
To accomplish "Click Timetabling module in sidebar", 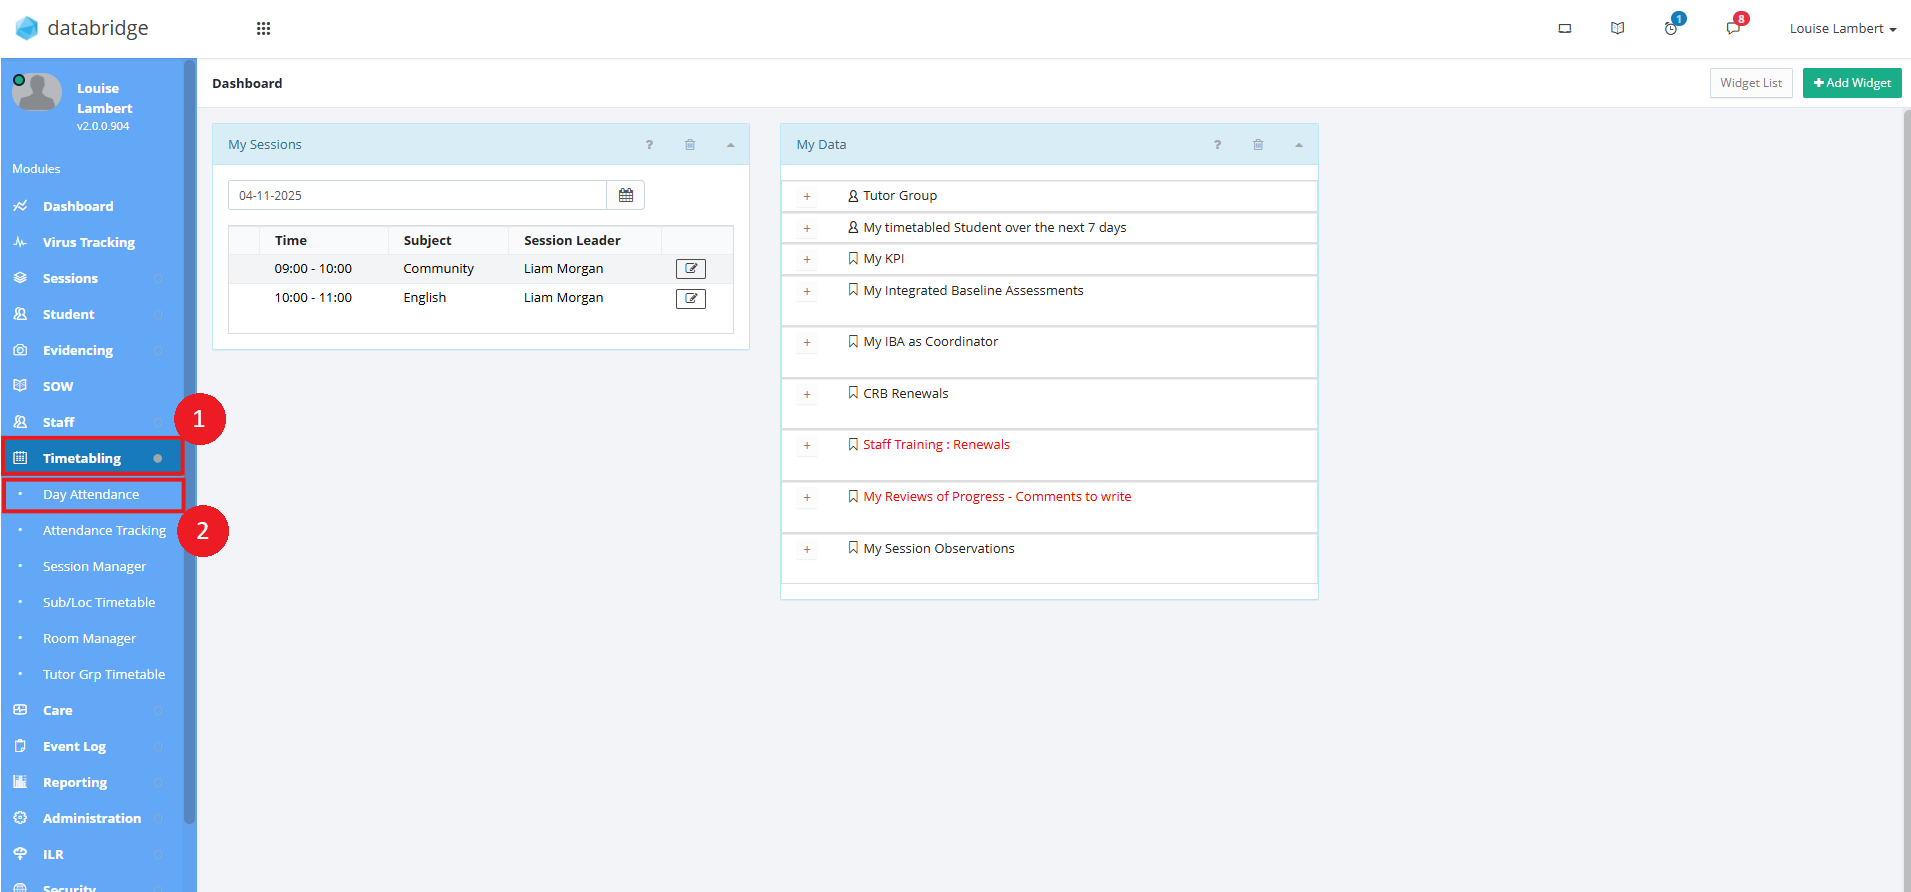I will [92, 458].
